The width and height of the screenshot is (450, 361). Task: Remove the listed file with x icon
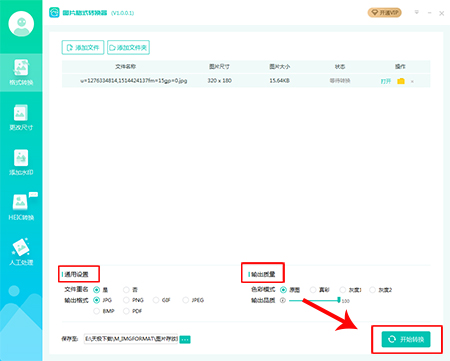tap(412, 81)
